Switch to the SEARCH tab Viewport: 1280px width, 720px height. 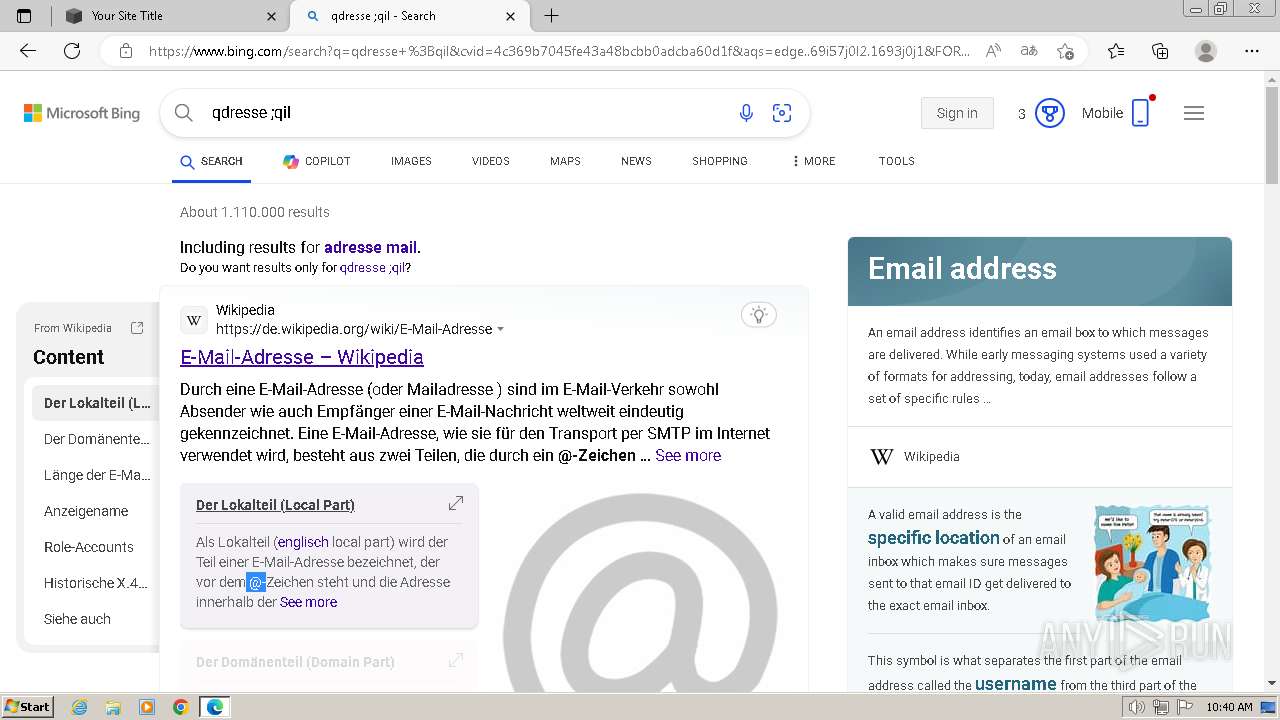click(x=211, y=161)
